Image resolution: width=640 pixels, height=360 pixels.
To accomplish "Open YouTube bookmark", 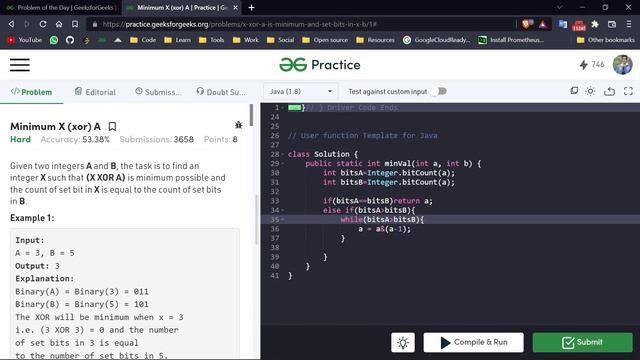I will click(x=24, y=40).
